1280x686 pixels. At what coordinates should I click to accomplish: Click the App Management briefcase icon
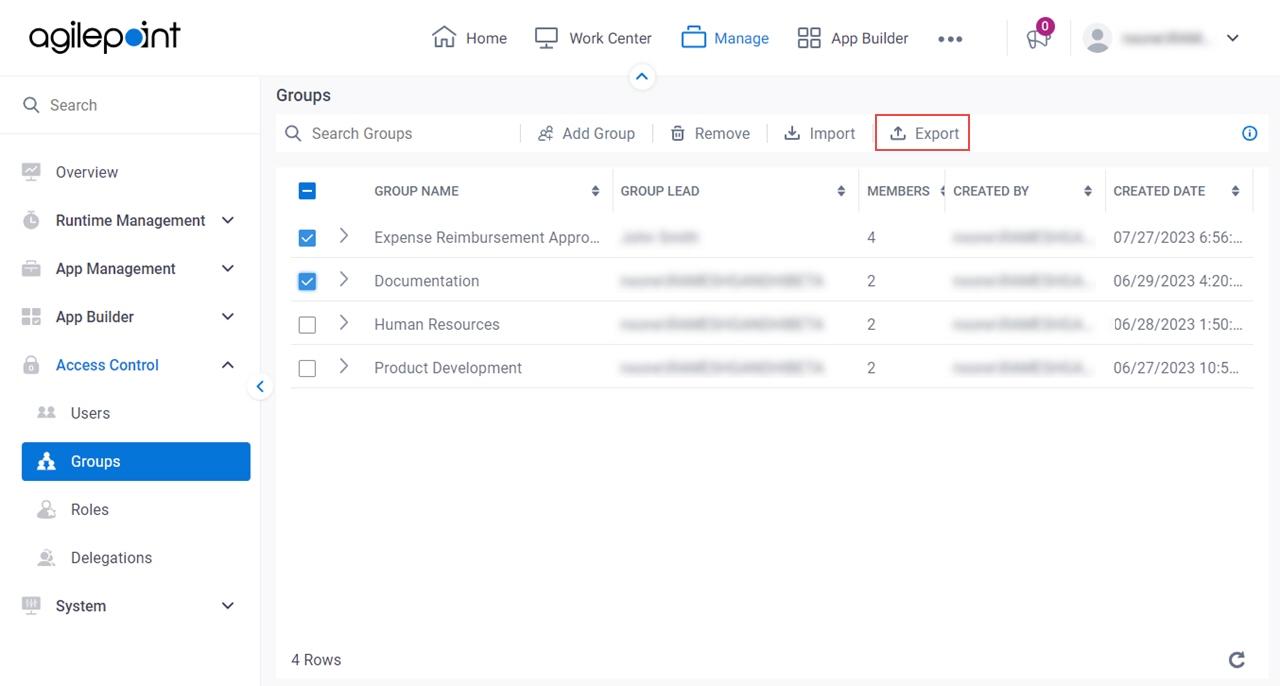tap(31, 268)
